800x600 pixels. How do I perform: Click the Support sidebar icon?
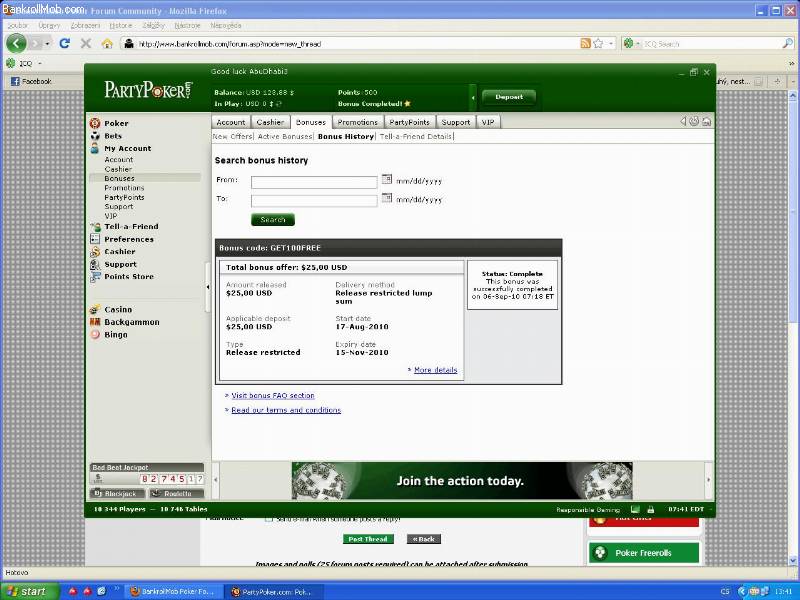tap(95, 264)
